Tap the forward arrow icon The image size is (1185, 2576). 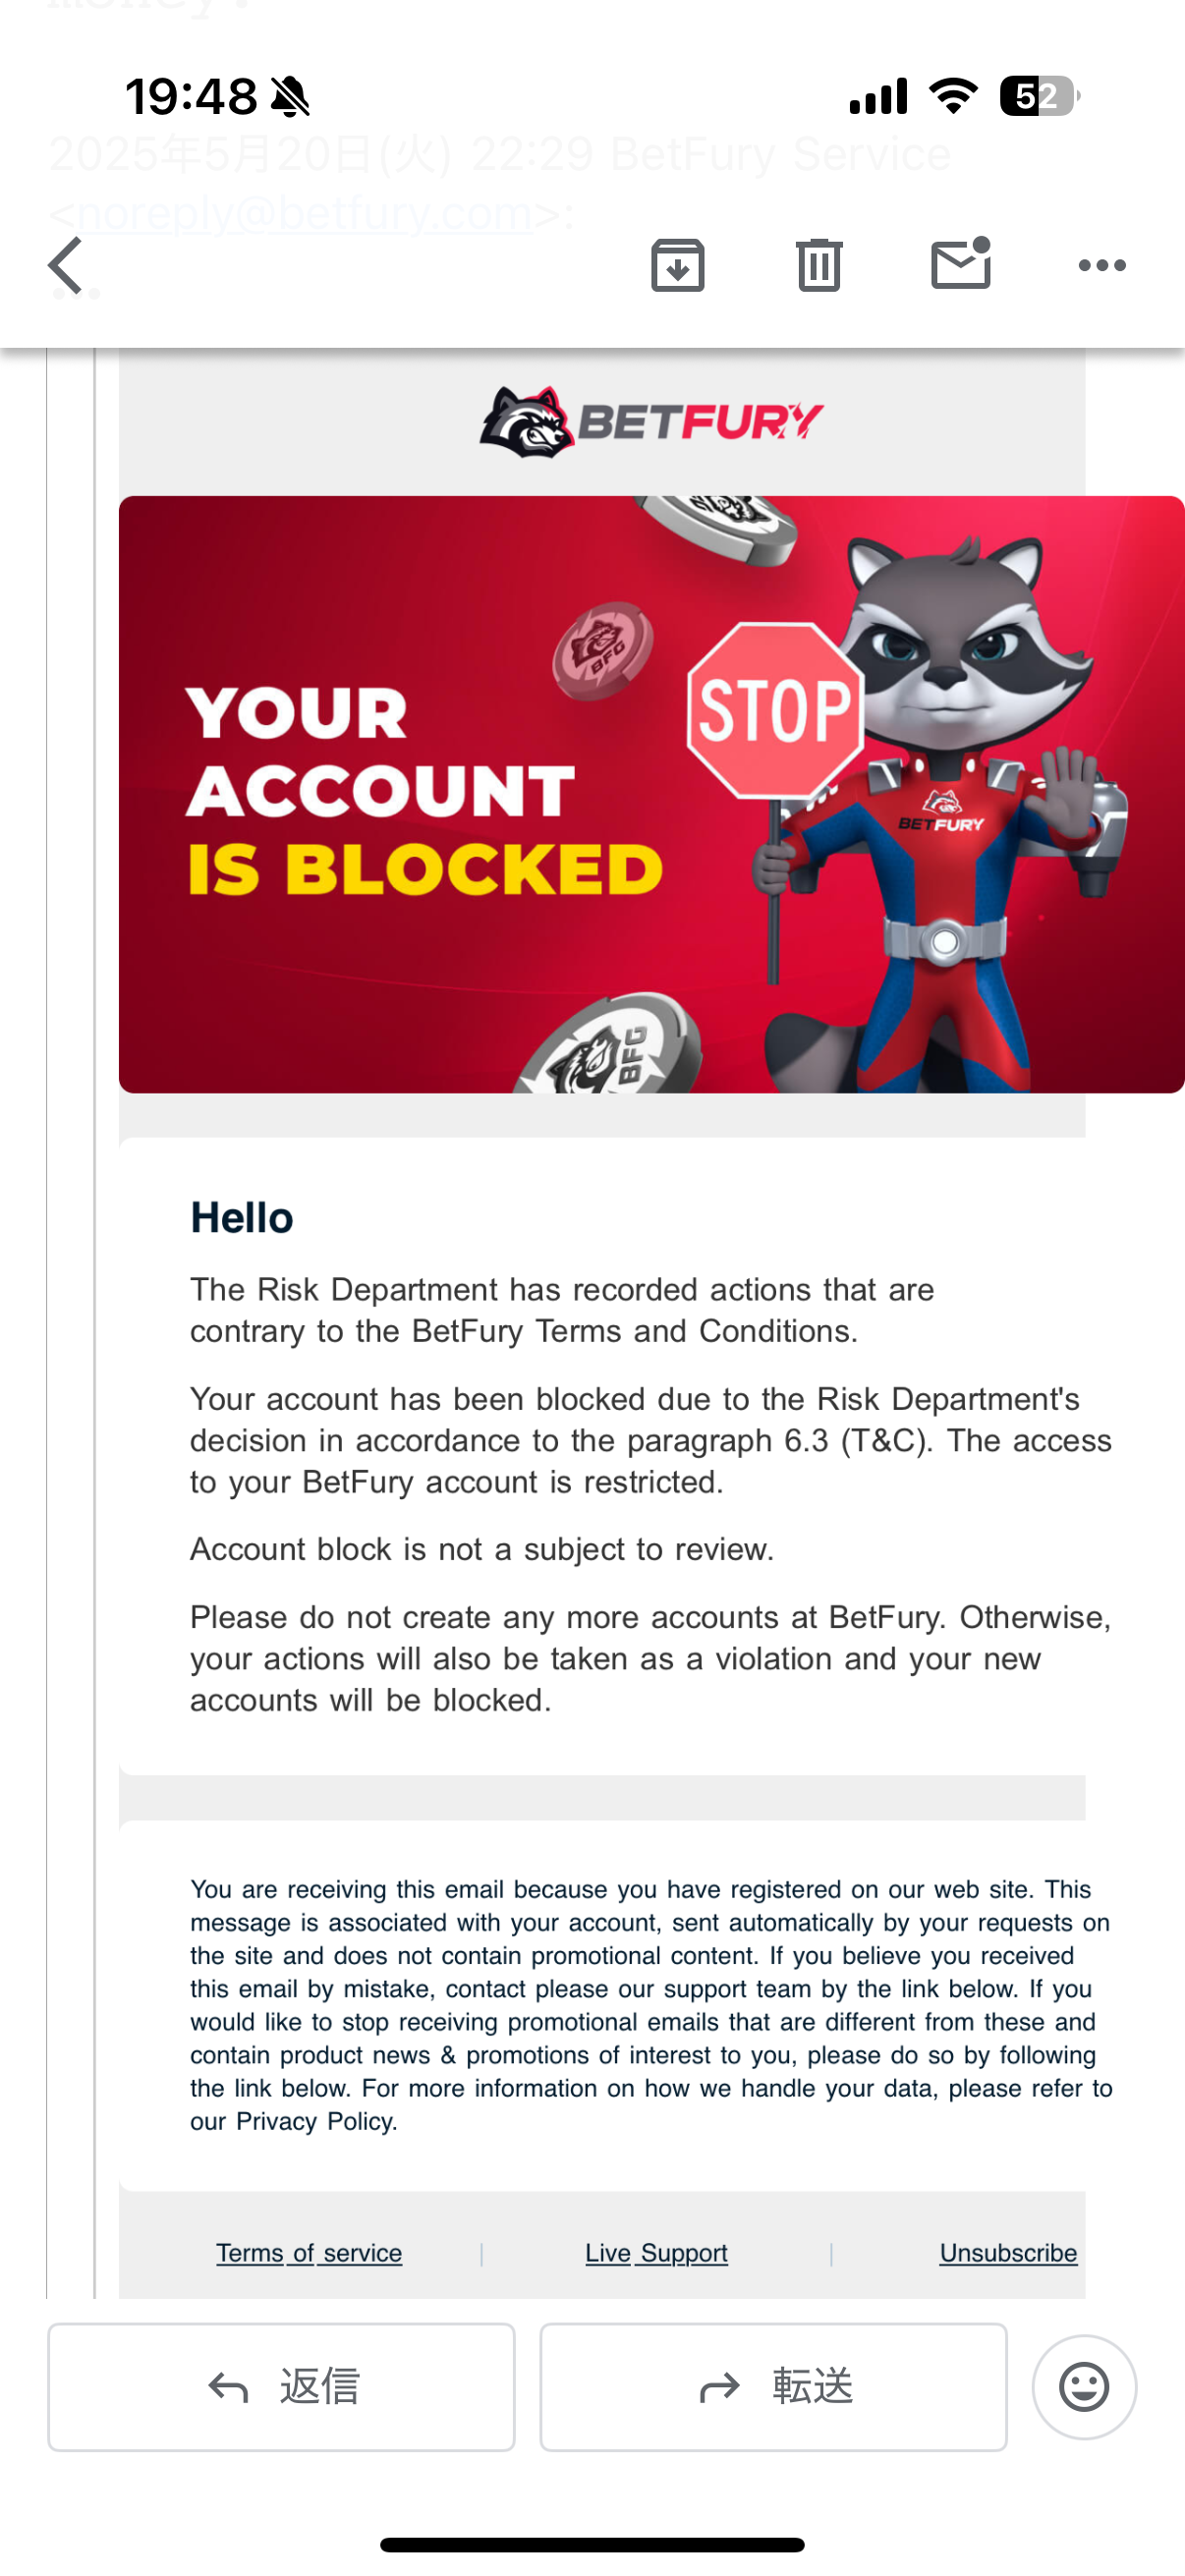pos(719,2388)
